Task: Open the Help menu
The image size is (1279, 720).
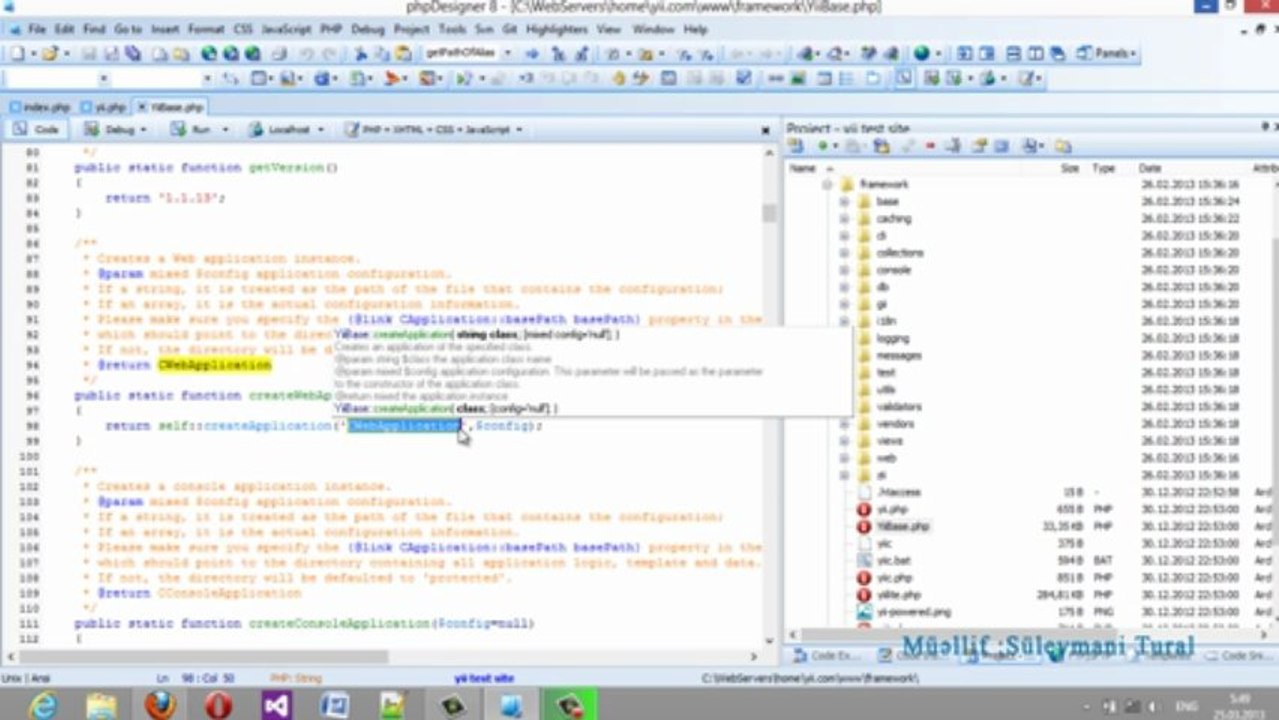Action: pos(695,29)
